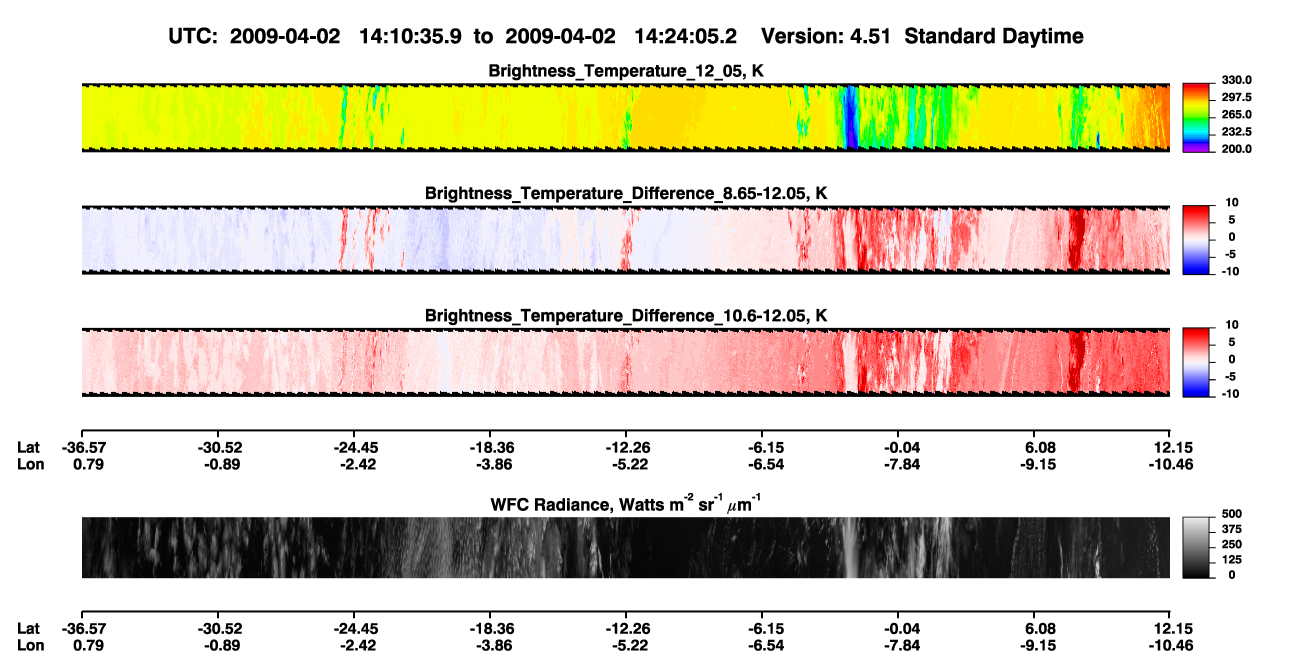Click the 'Lon' row label under 10.6-12.05 panel

click(29, 464)
